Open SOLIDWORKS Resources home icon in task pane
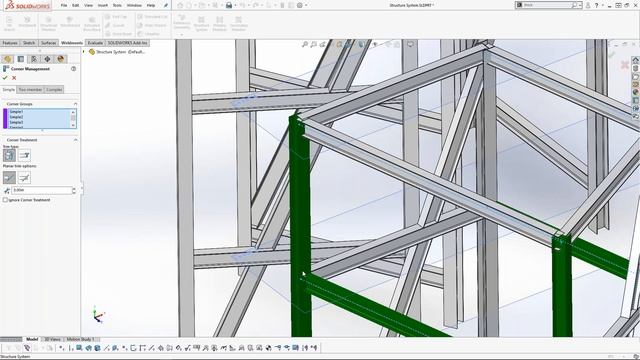 (636, 60)
